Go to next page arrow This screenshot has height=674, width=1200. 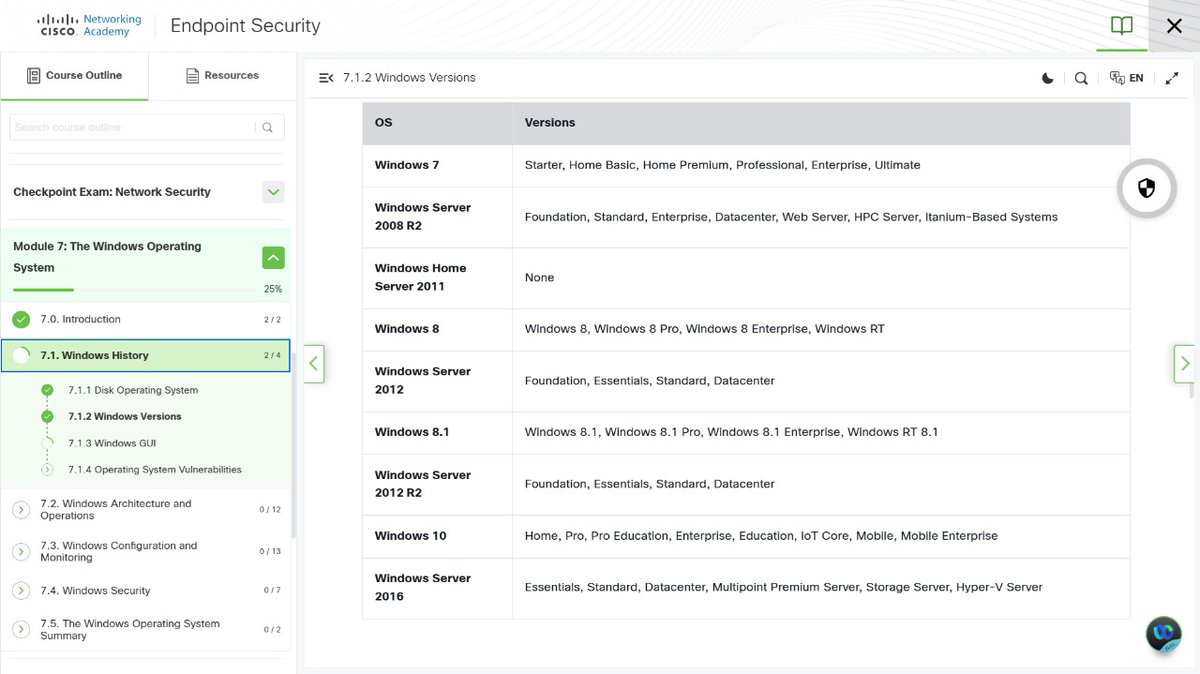point(1185,363)
